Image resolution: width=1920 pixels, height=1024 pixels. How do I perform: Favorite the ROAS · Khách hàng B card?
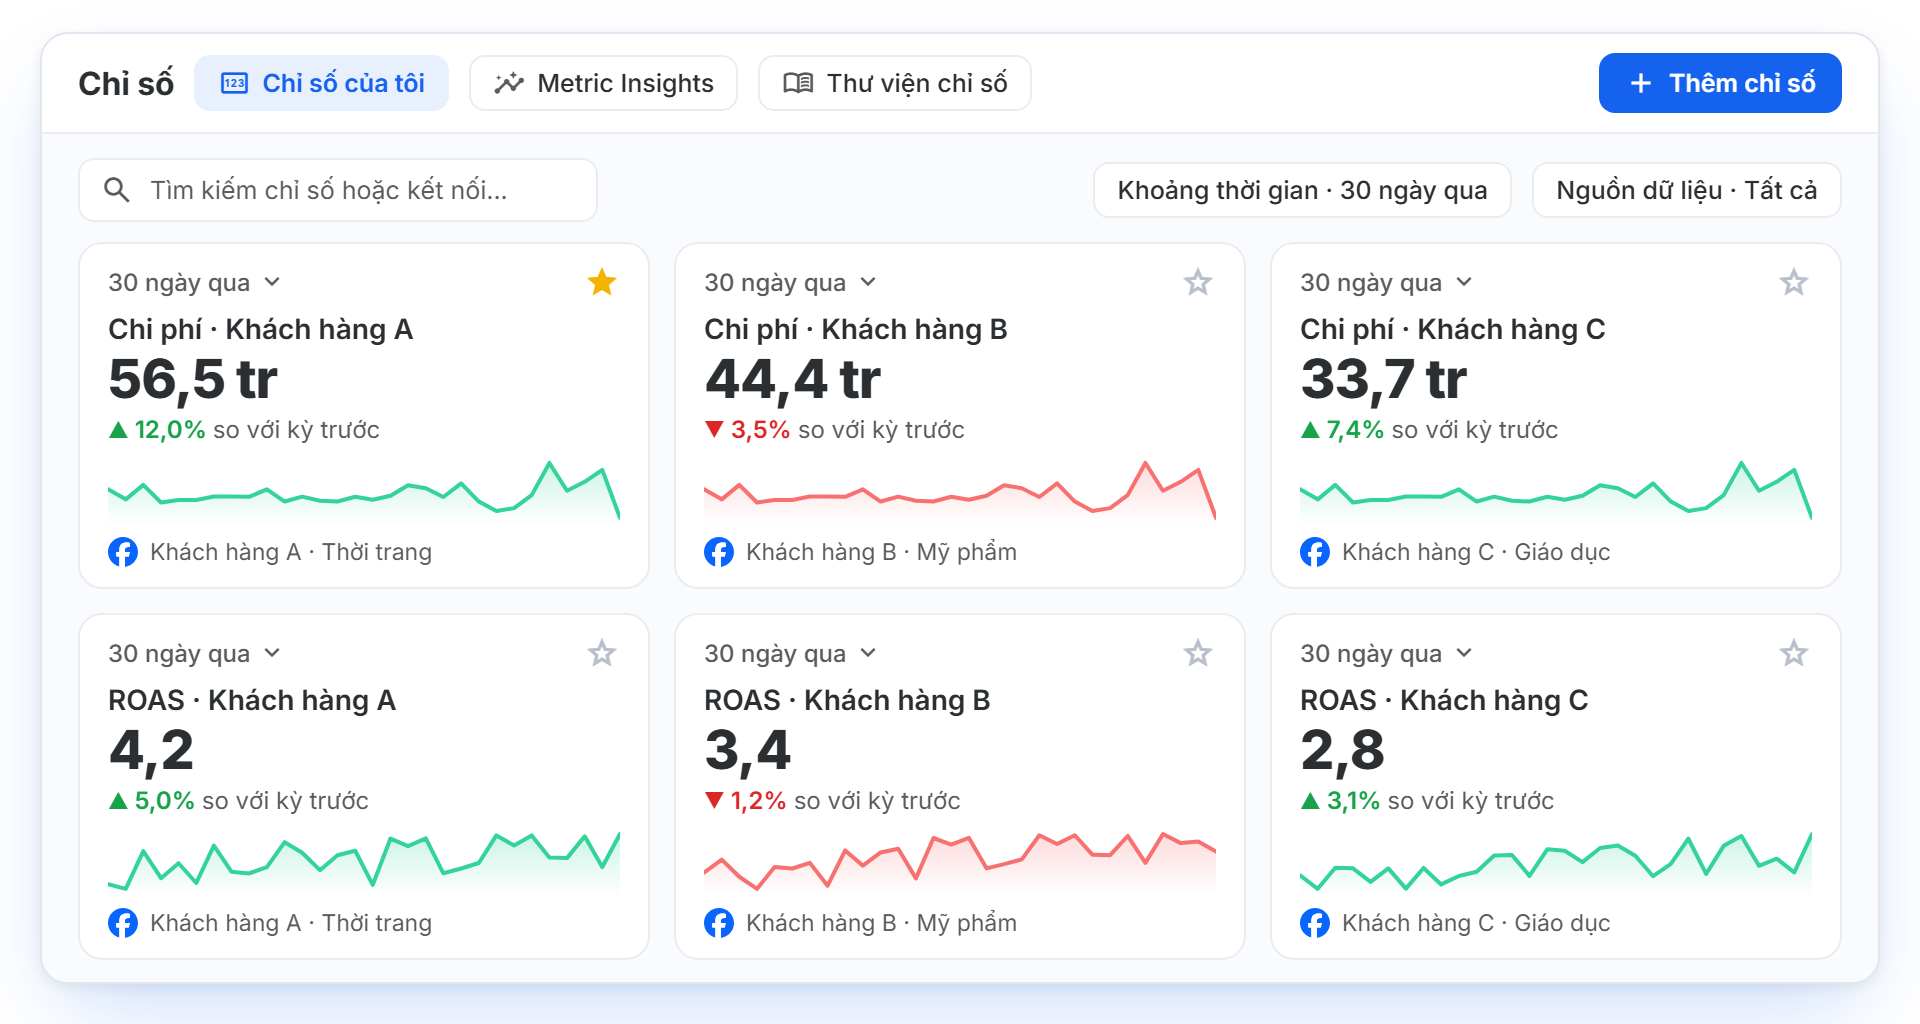1198,653
